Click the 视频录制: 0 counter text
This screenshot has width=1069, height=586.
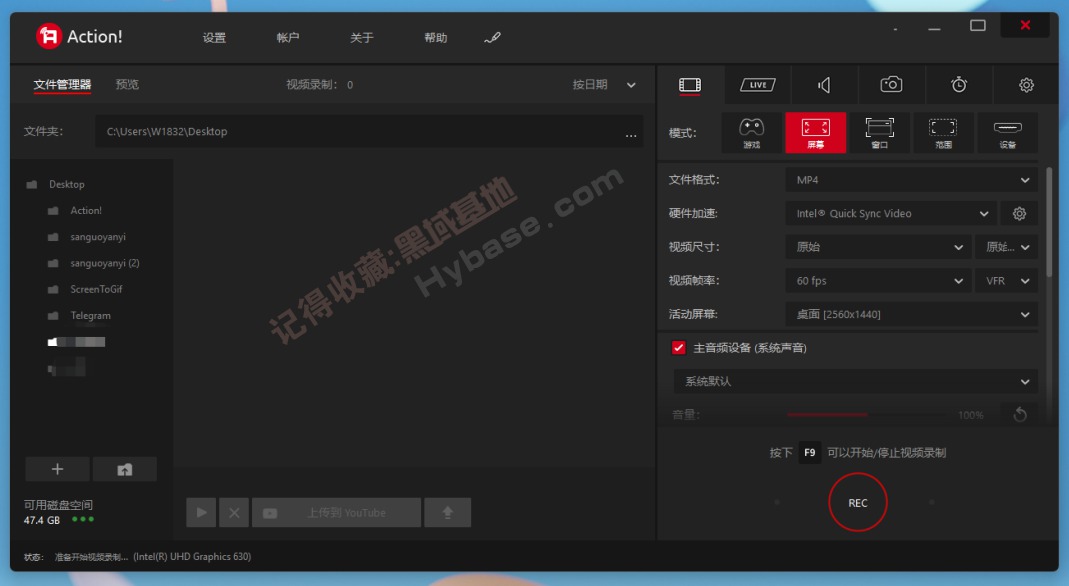[x=319, y=84]
